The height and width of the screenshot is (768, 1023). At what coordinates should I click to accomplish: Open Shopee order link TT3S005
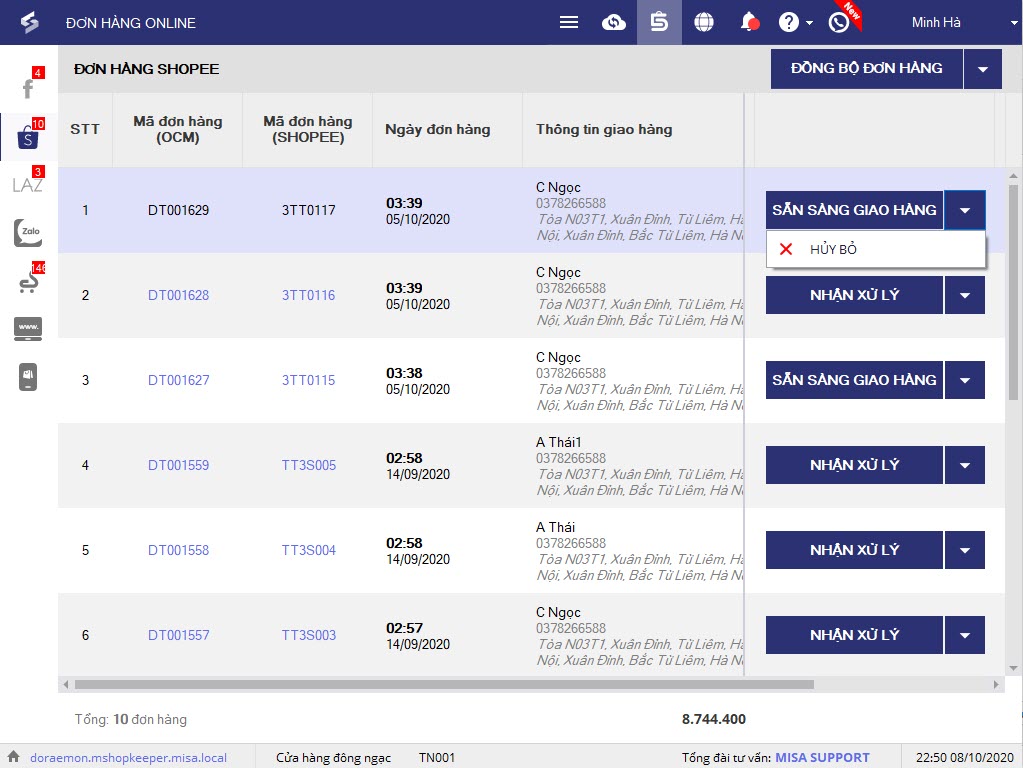[x=309, y=465]
